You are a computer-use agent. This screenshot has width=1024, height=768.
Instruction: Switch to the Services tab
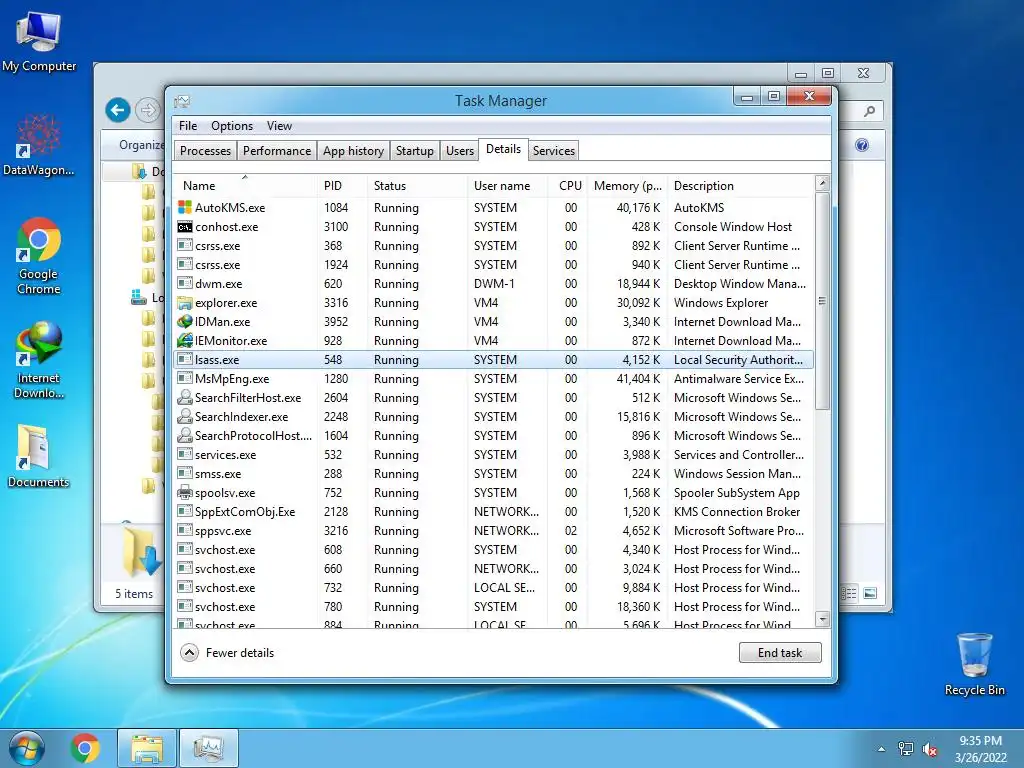(554, 151)
